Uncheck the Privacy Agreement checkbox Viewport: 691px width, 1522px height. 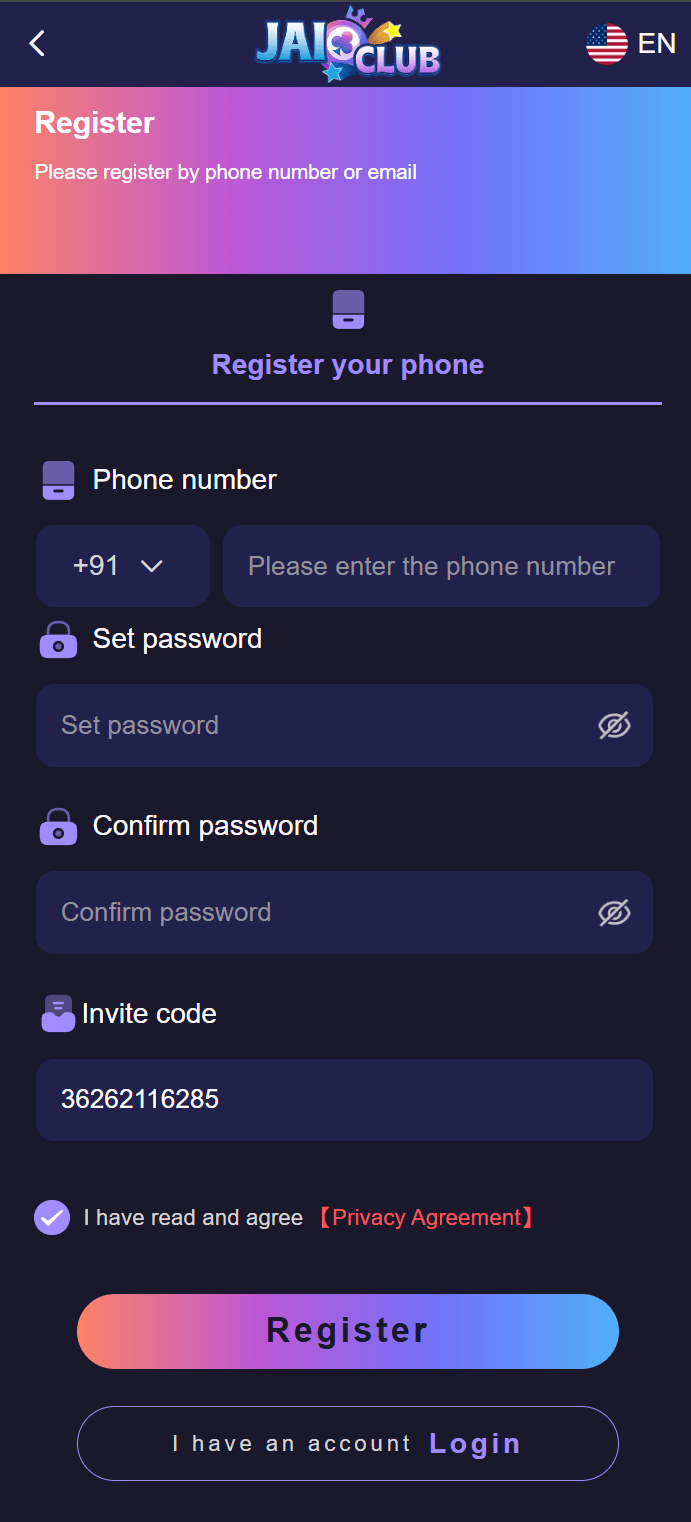pos(52,1217)
